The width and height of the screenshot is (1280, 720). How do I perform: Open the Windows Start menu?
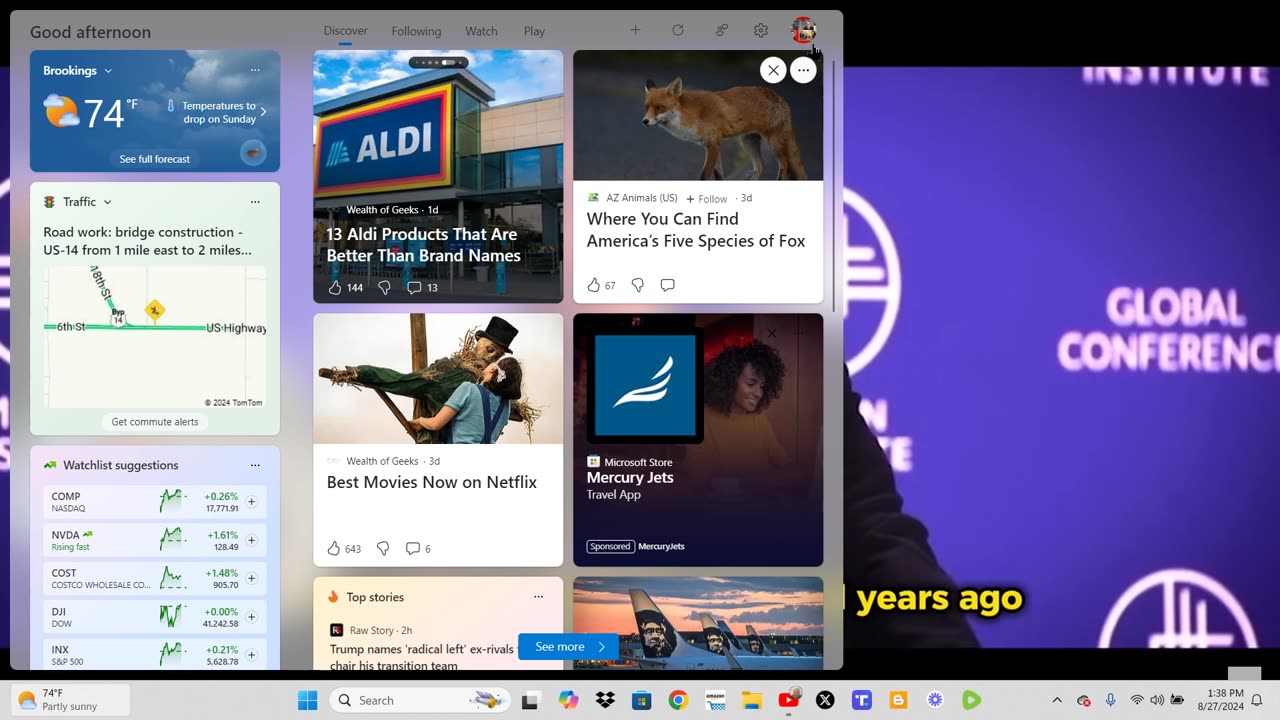(x=307, y=700)
